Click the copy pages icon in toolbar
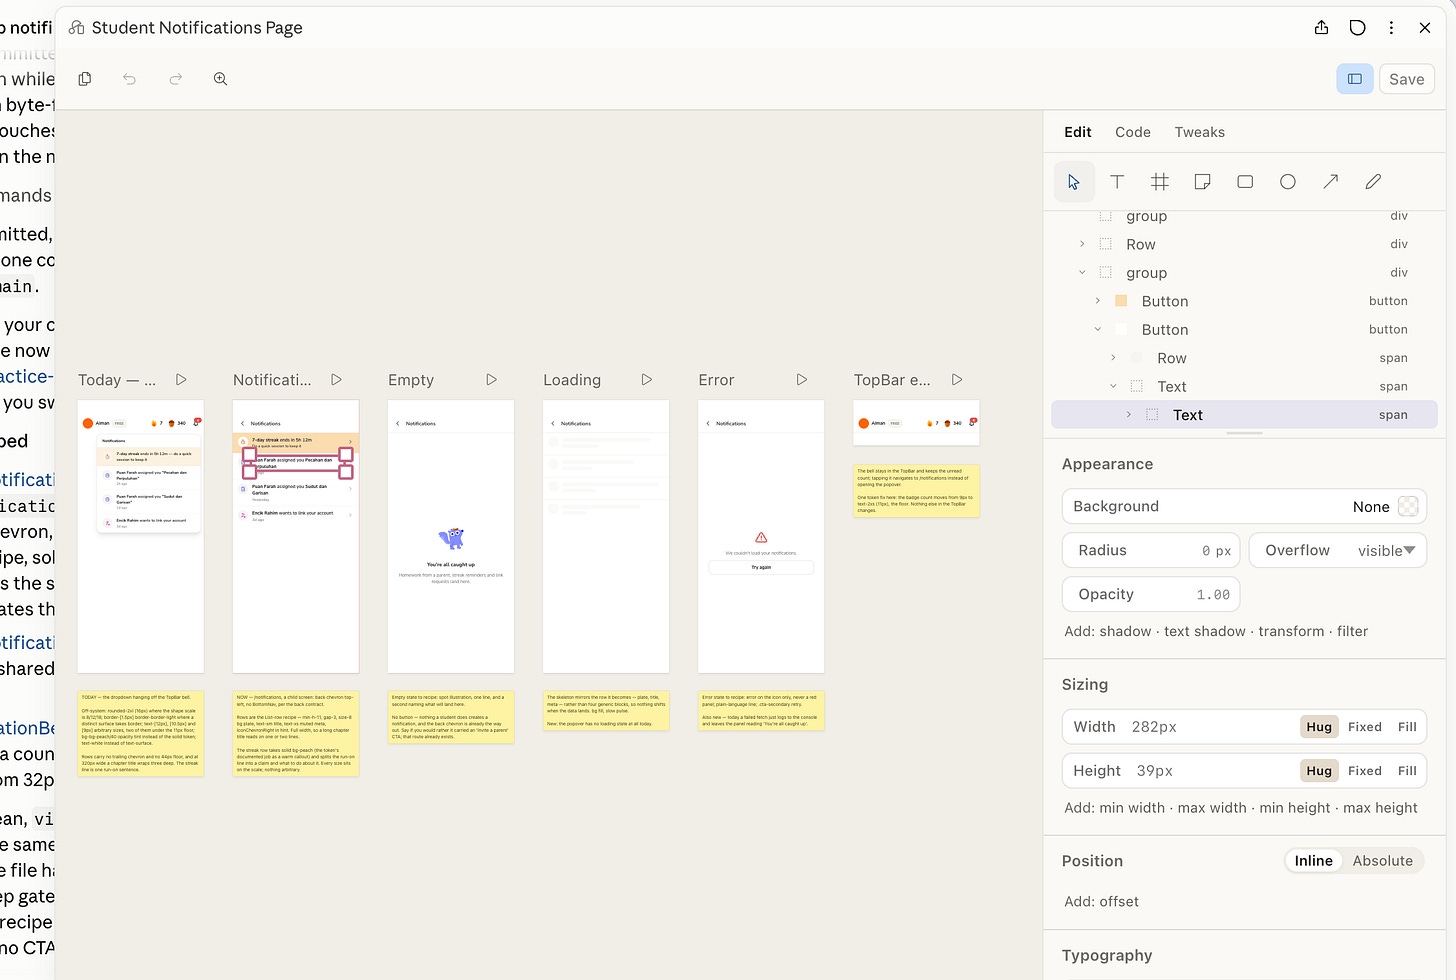1456x980 pixels. (85, 79)
